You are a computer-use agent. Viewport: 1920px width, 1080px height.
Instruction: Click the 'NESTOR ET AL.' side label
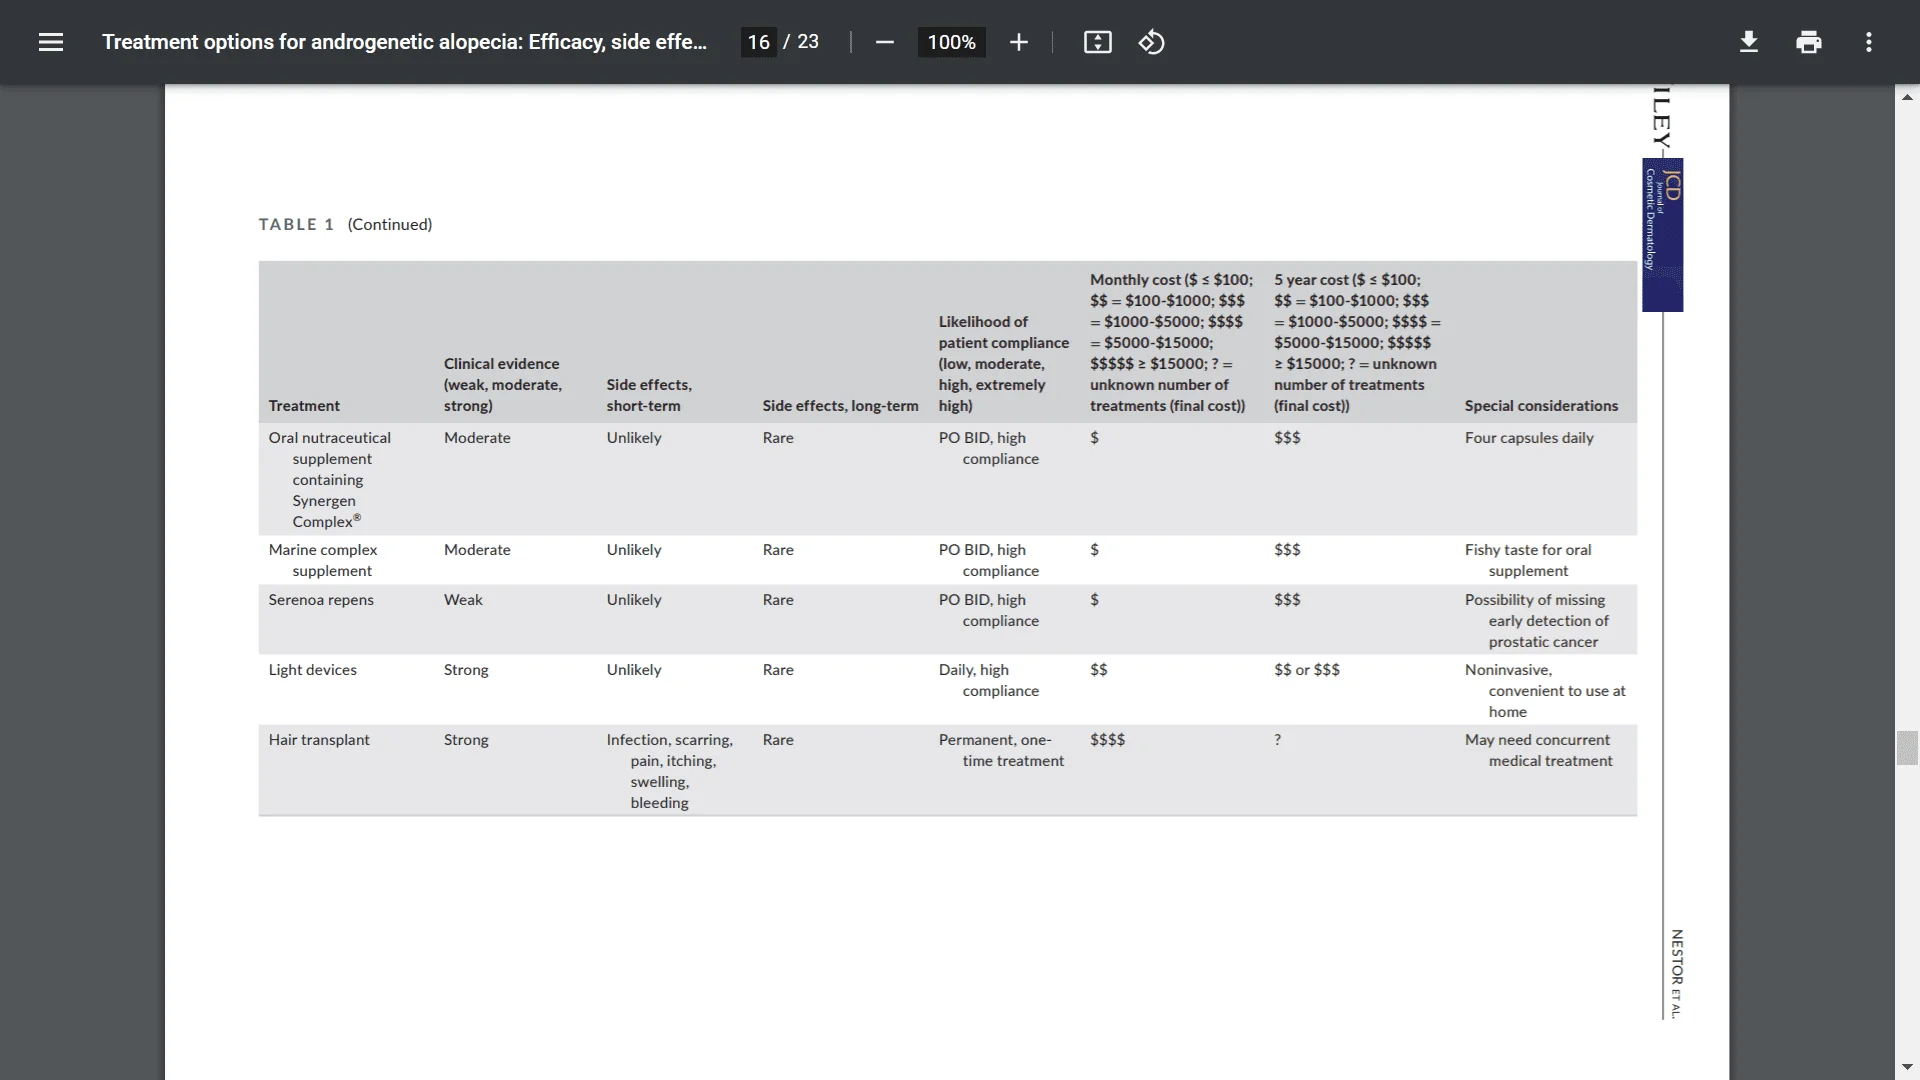pyautogui.click(x=1676, y=973)
